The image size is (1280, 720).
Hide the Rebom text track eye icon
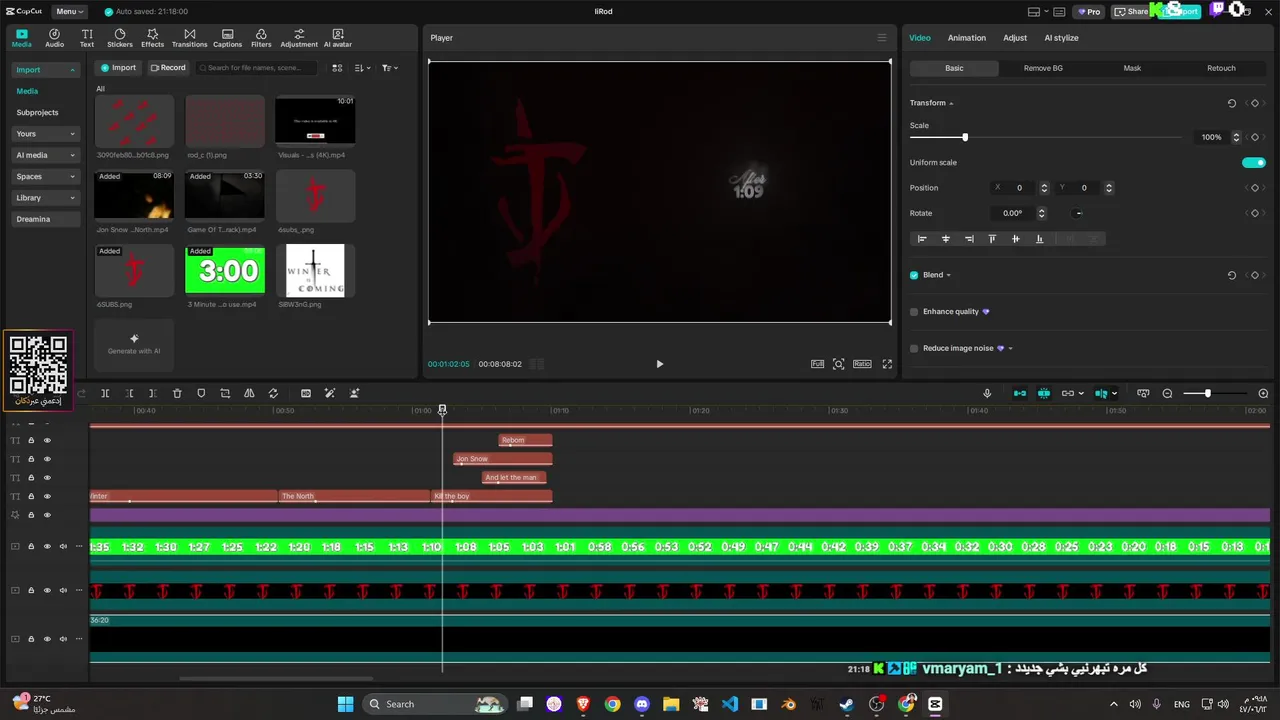click(47, 440)
